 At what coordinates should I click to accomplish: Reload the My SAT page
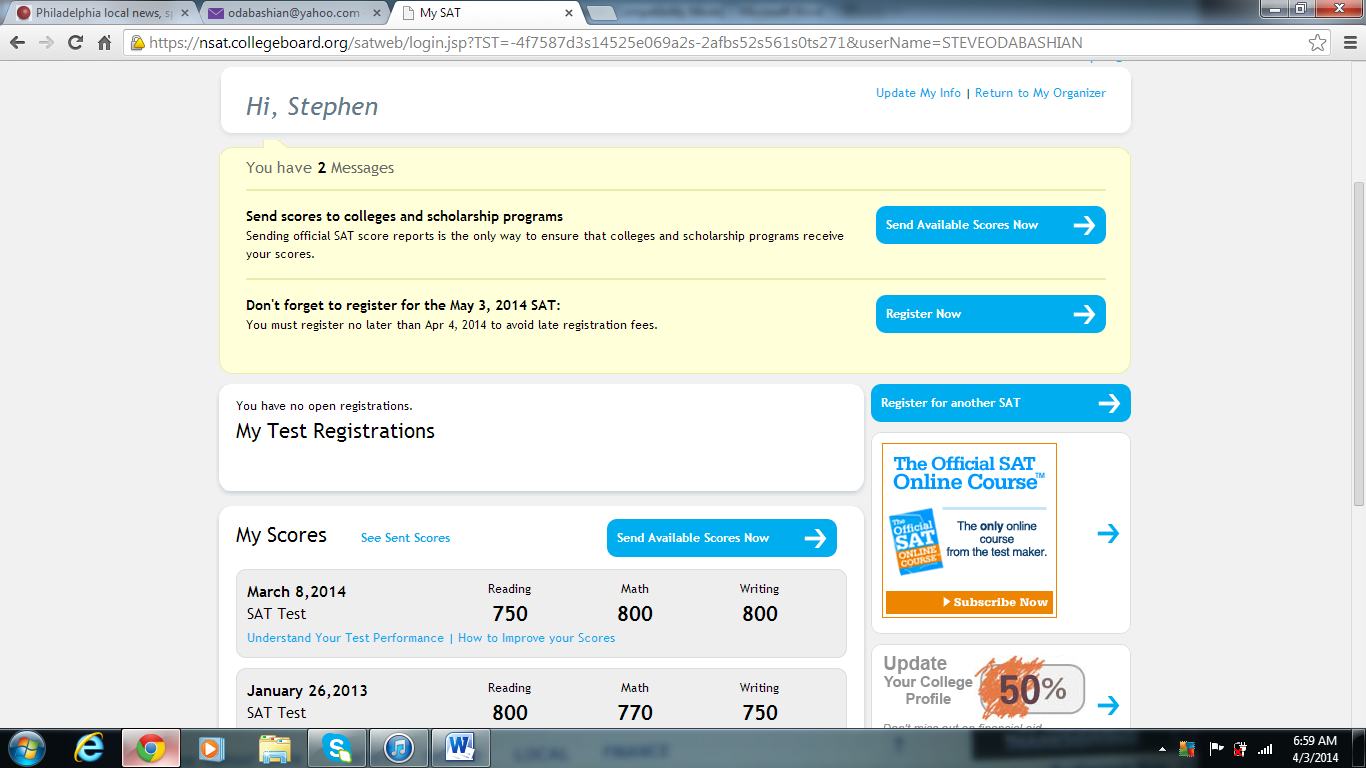(75, 43)
